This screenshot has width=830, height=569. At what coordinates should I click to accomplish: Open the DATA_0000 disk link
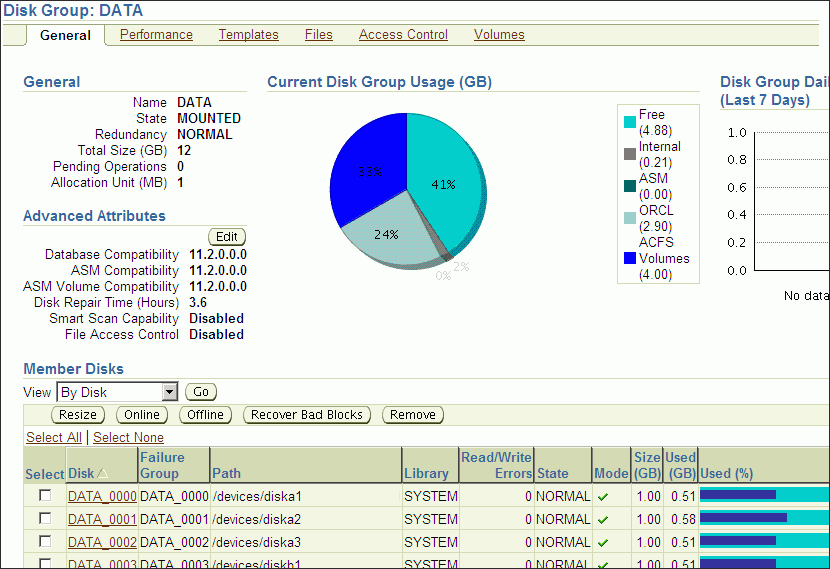[x=101, y=496]
